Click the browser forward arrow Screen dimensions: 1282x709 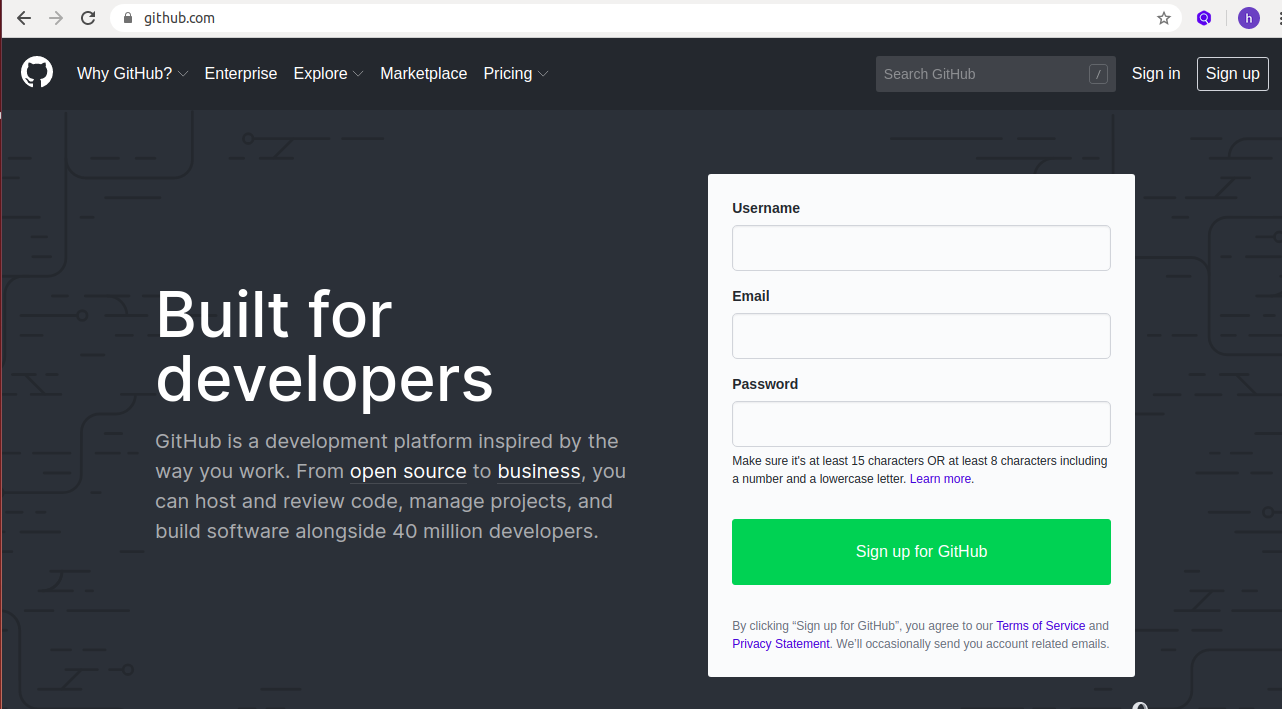(56, 18)
